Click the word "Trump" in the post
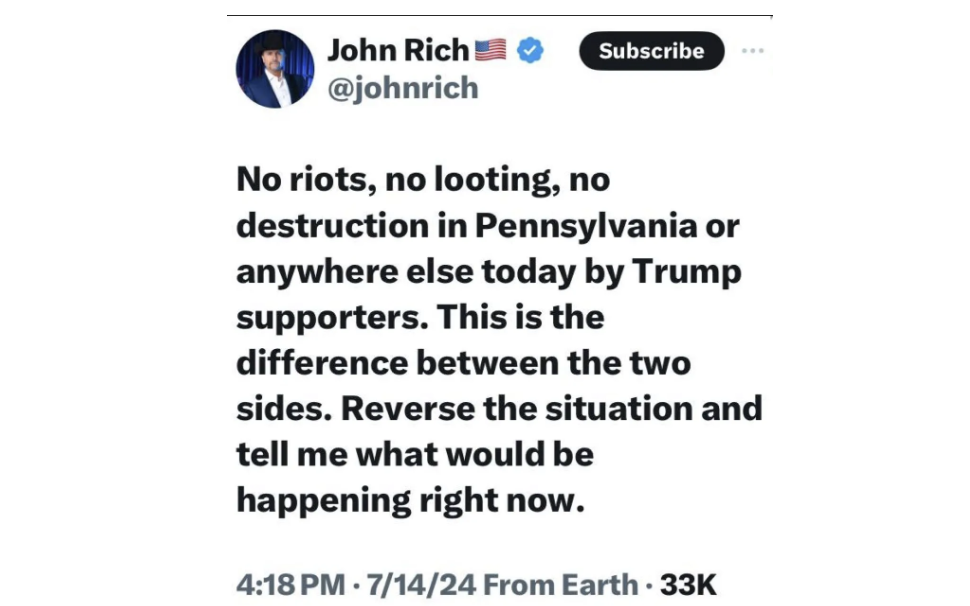The height and width of the screenshot is (606, 970). pyautogui.click(x=689, y=271)
